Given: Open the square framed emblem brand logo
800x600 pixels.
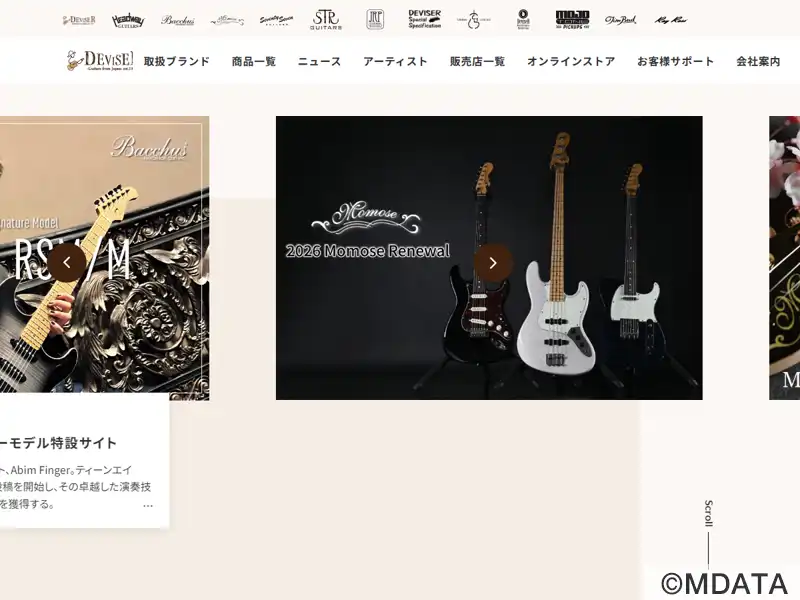Looking at the screenshot, I should [375, 20].
